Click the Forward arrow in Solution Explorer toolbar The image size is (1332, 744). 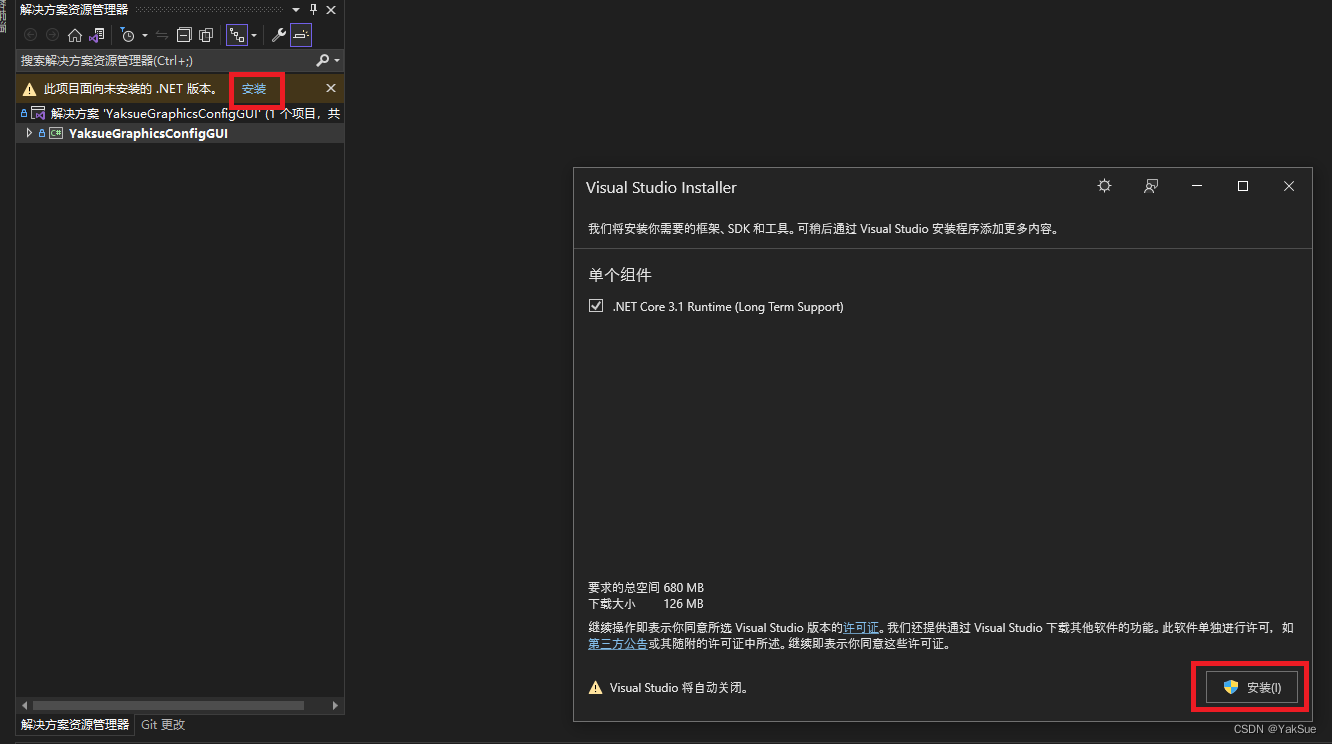(x=52, y=35)
